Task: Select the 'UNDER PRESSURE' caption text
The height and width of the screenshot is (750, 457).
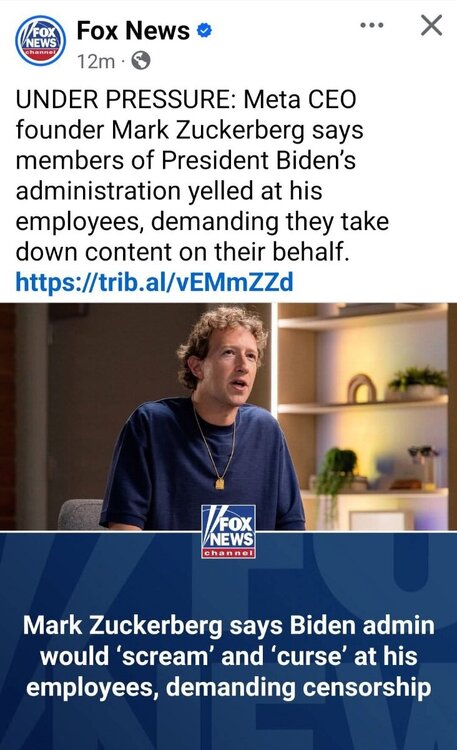Action: click(x=123, y=99)
